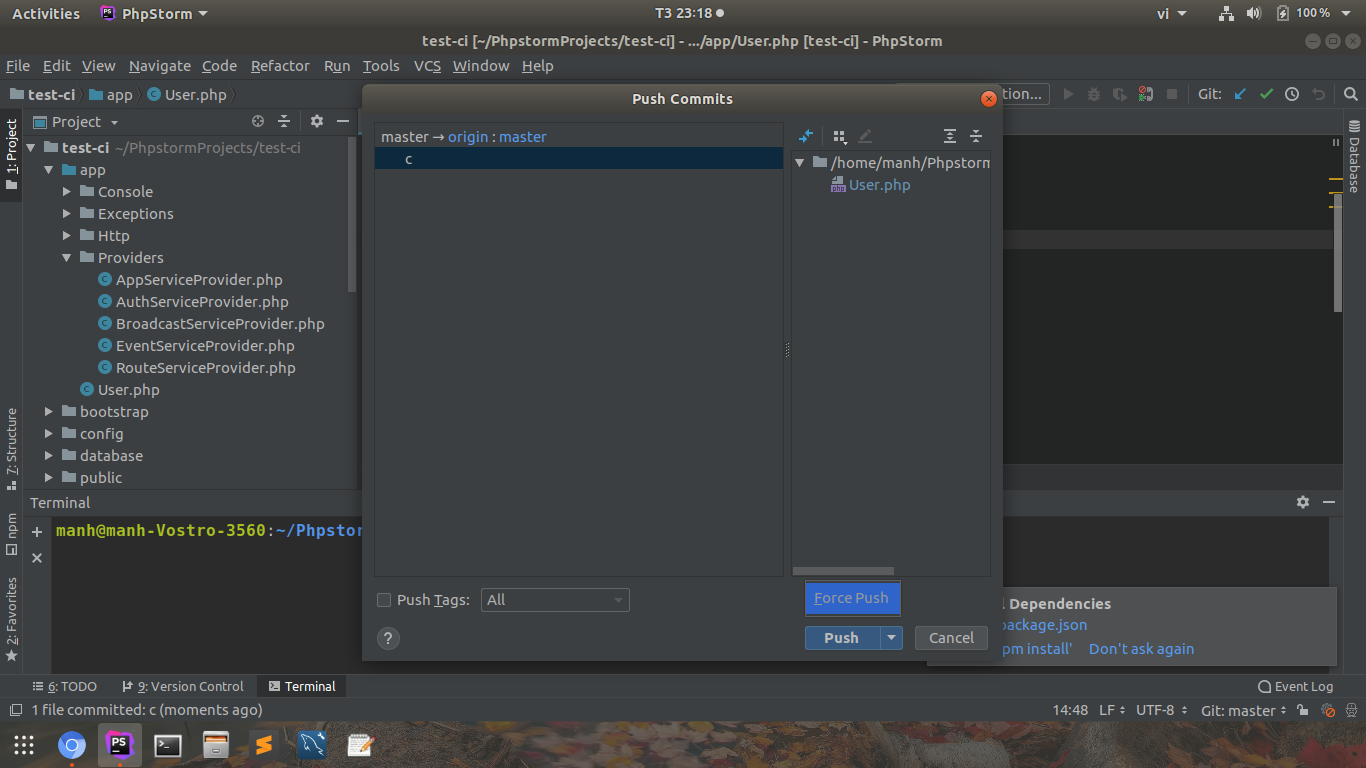Toggle the read-only lock icon in status bar
1366x768 pixels.
(1302, 710)
